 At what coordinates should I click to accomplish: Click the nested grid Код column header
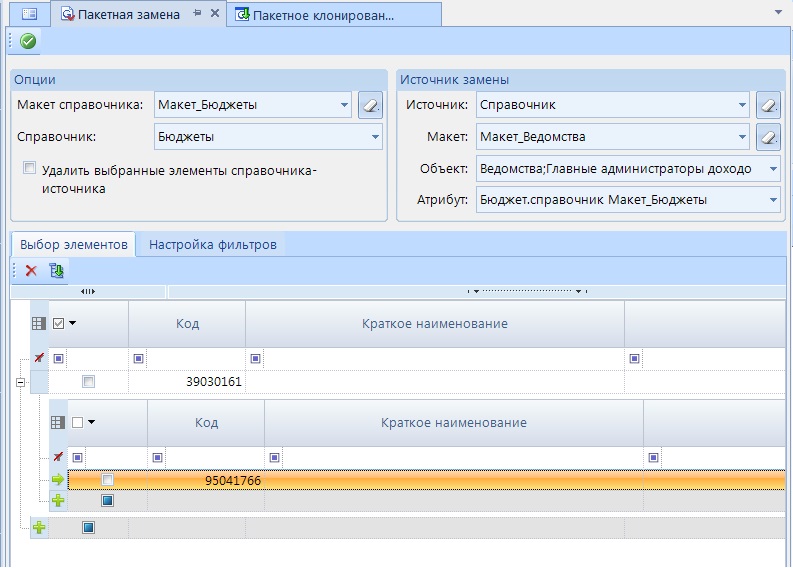pos(206,422)
